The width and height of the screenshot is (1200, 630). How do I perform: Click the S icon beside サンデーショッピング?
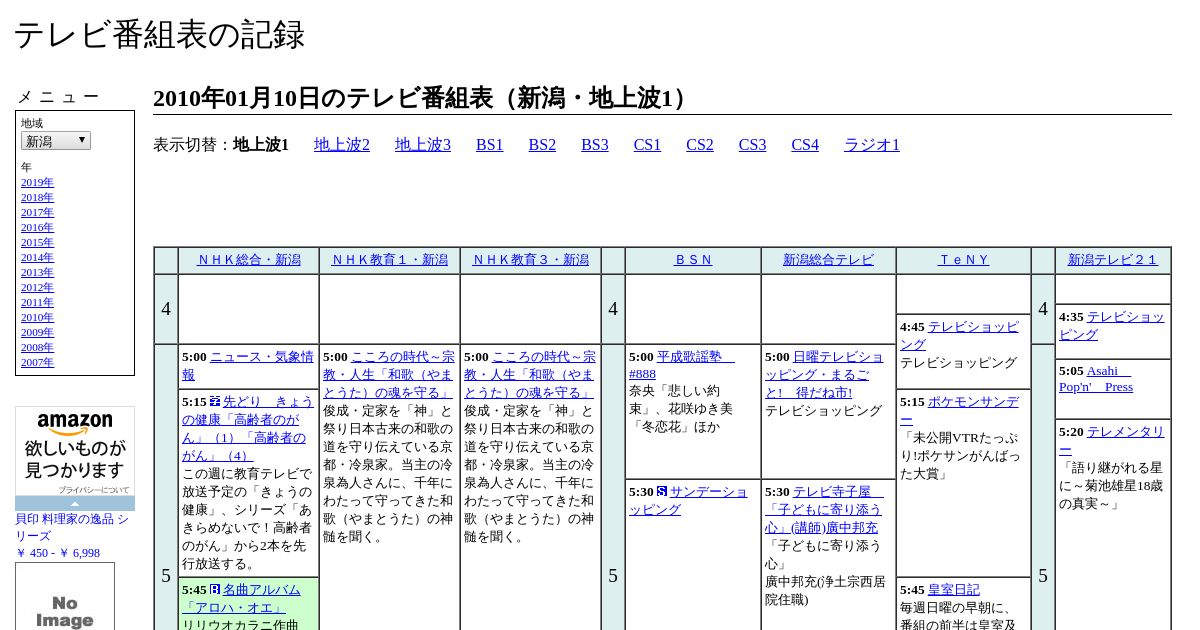point(662,491)
